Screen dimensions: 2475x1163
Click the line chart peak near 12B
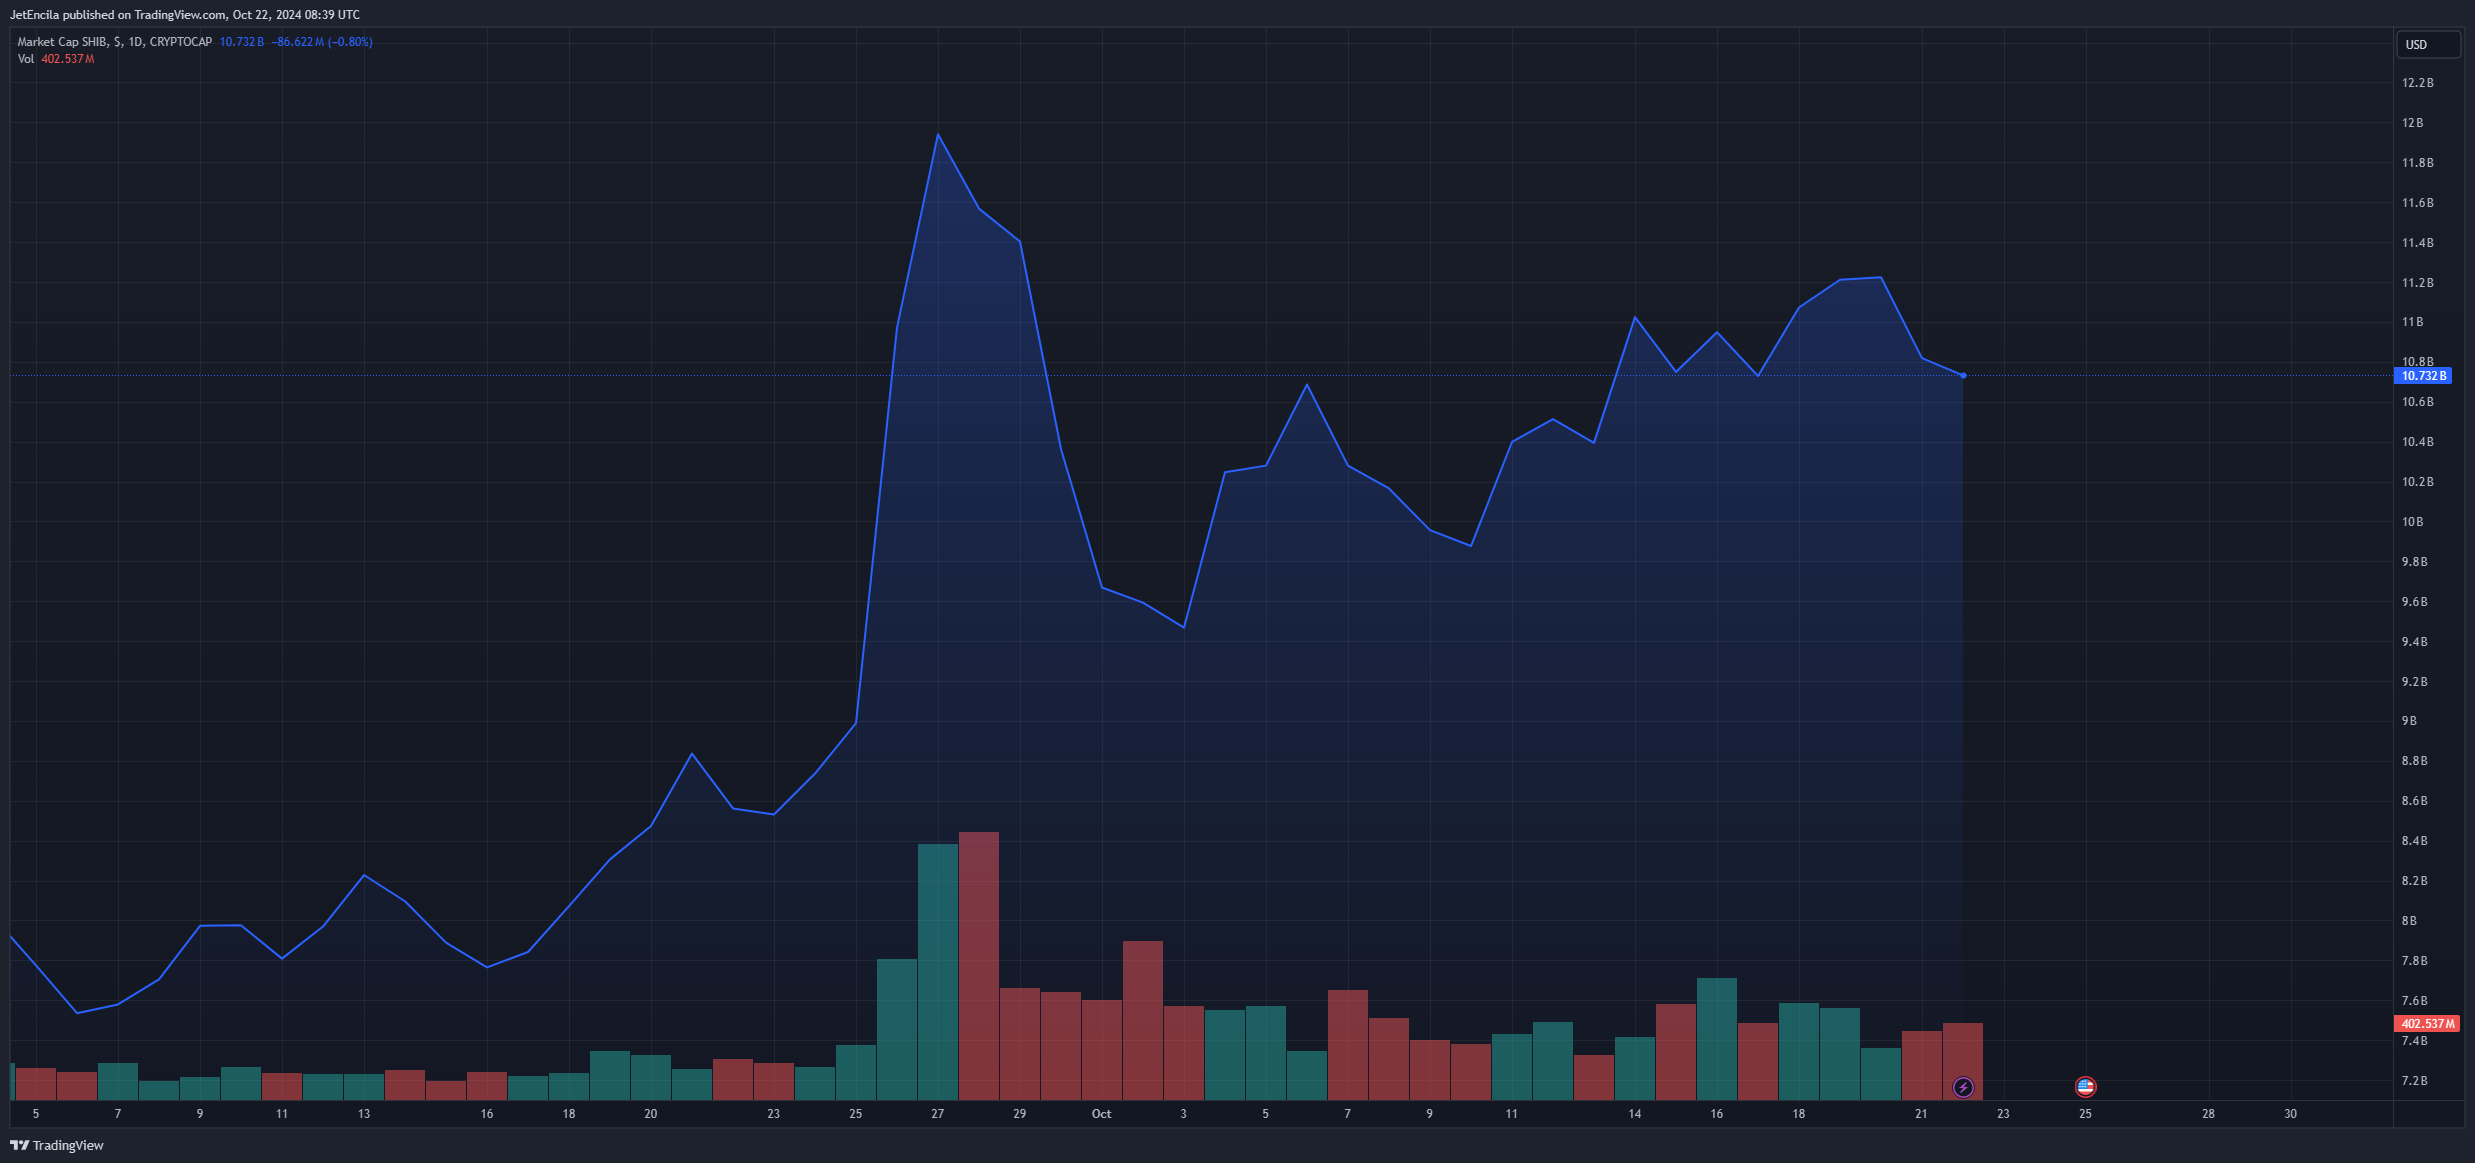tap(937, 135)
